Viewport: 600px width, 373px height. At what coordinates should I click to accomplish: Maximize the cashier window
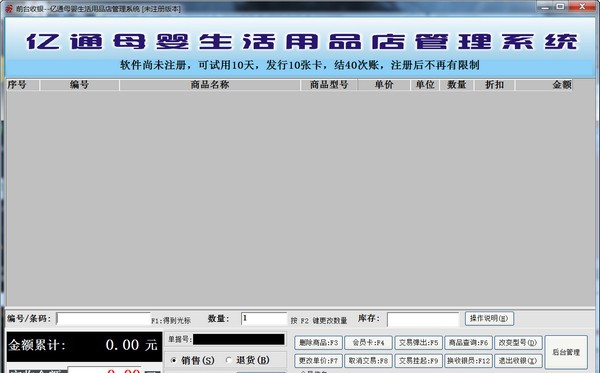(x=560, y=7)
